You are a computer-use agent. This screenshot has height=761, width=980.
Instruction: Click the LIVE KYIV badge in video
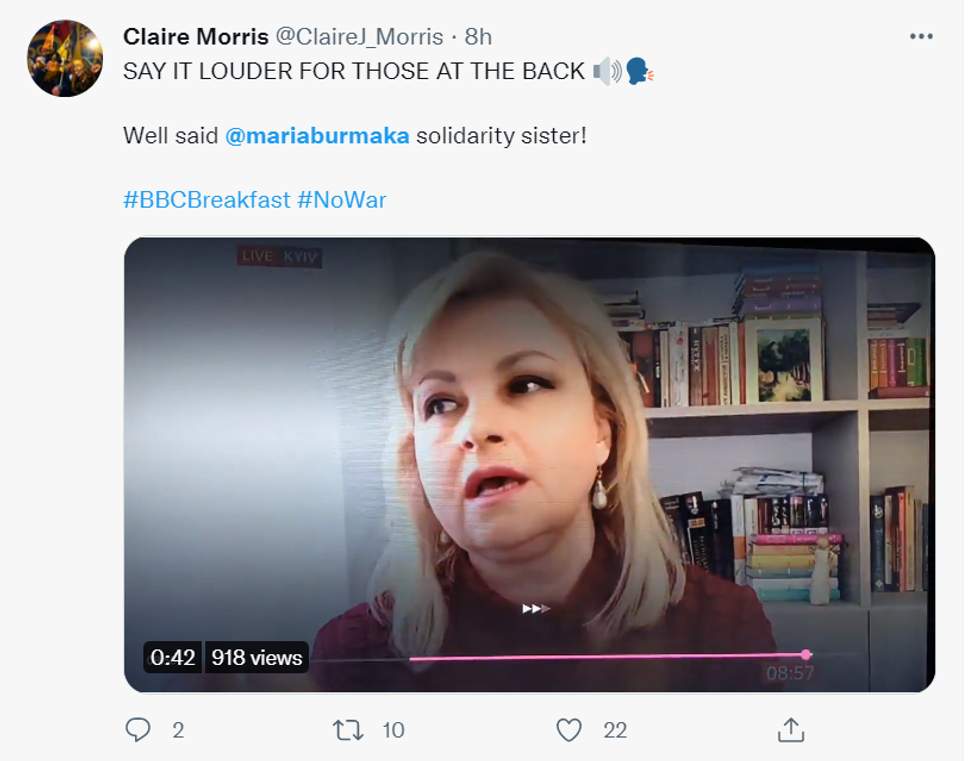[x=279, y=257]
